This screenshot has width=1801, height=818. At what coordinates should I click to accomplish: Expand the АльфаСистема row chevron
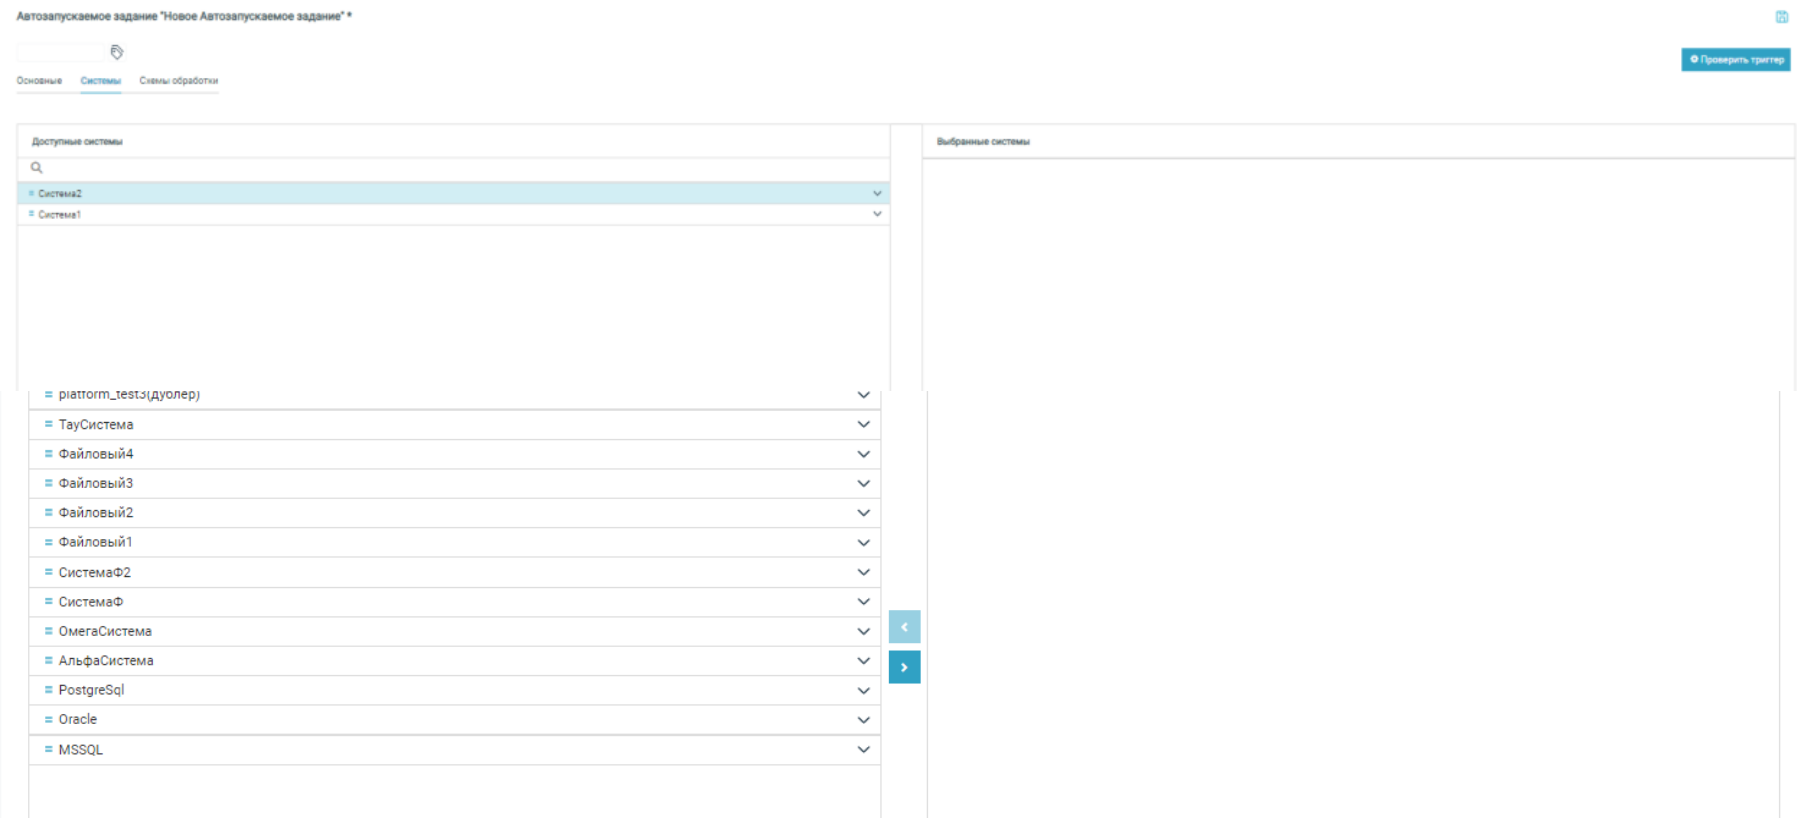tap(863, 661)
